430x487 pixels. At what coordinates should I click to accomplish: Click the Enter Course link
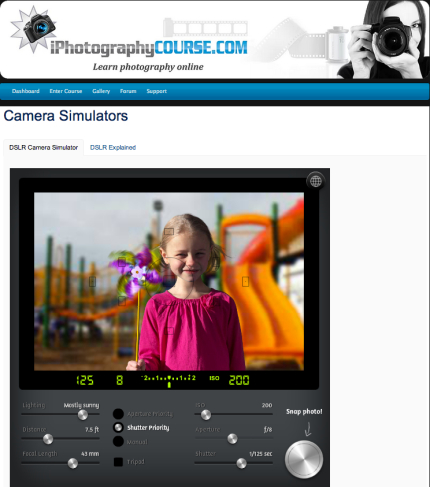[66, 91]
